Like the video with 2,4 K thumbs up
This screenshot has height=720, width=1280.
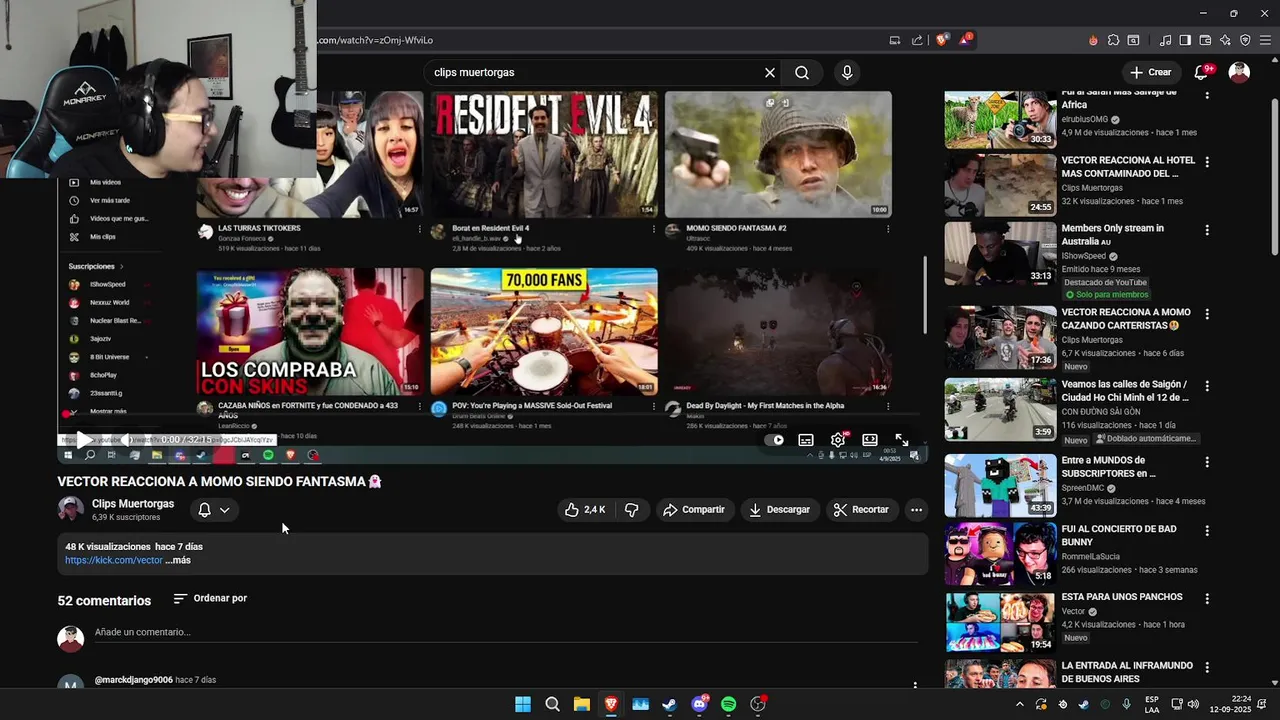pyautogui.click(x=585, y=510)
